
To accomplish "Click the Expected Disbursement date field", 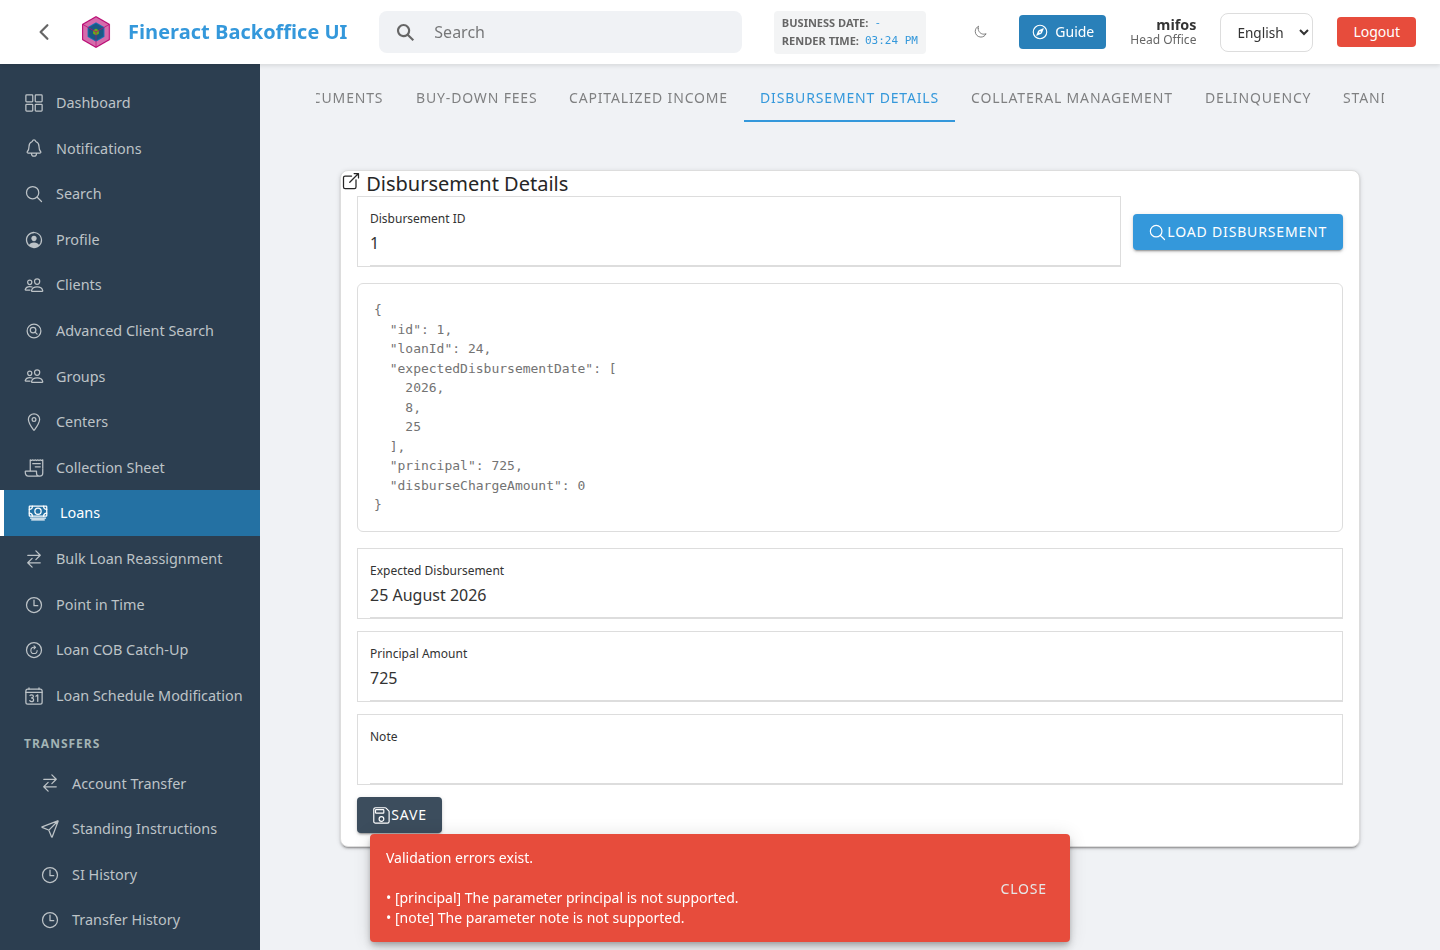I will pos(850,584).
